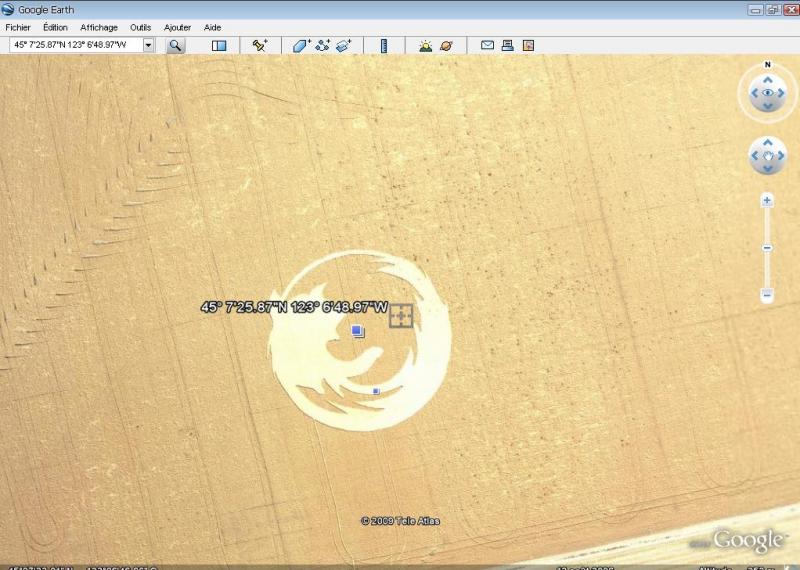
Task: Click the 45° 7'25.87"N placemark label
Action: 294,307
